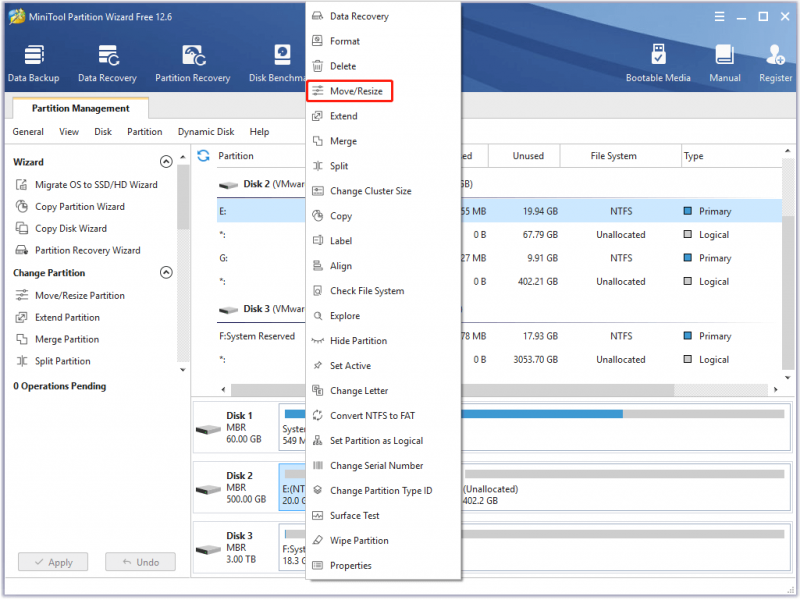Open the Data Backup tool
Screen dimensions: 800x600
[34, 63]
